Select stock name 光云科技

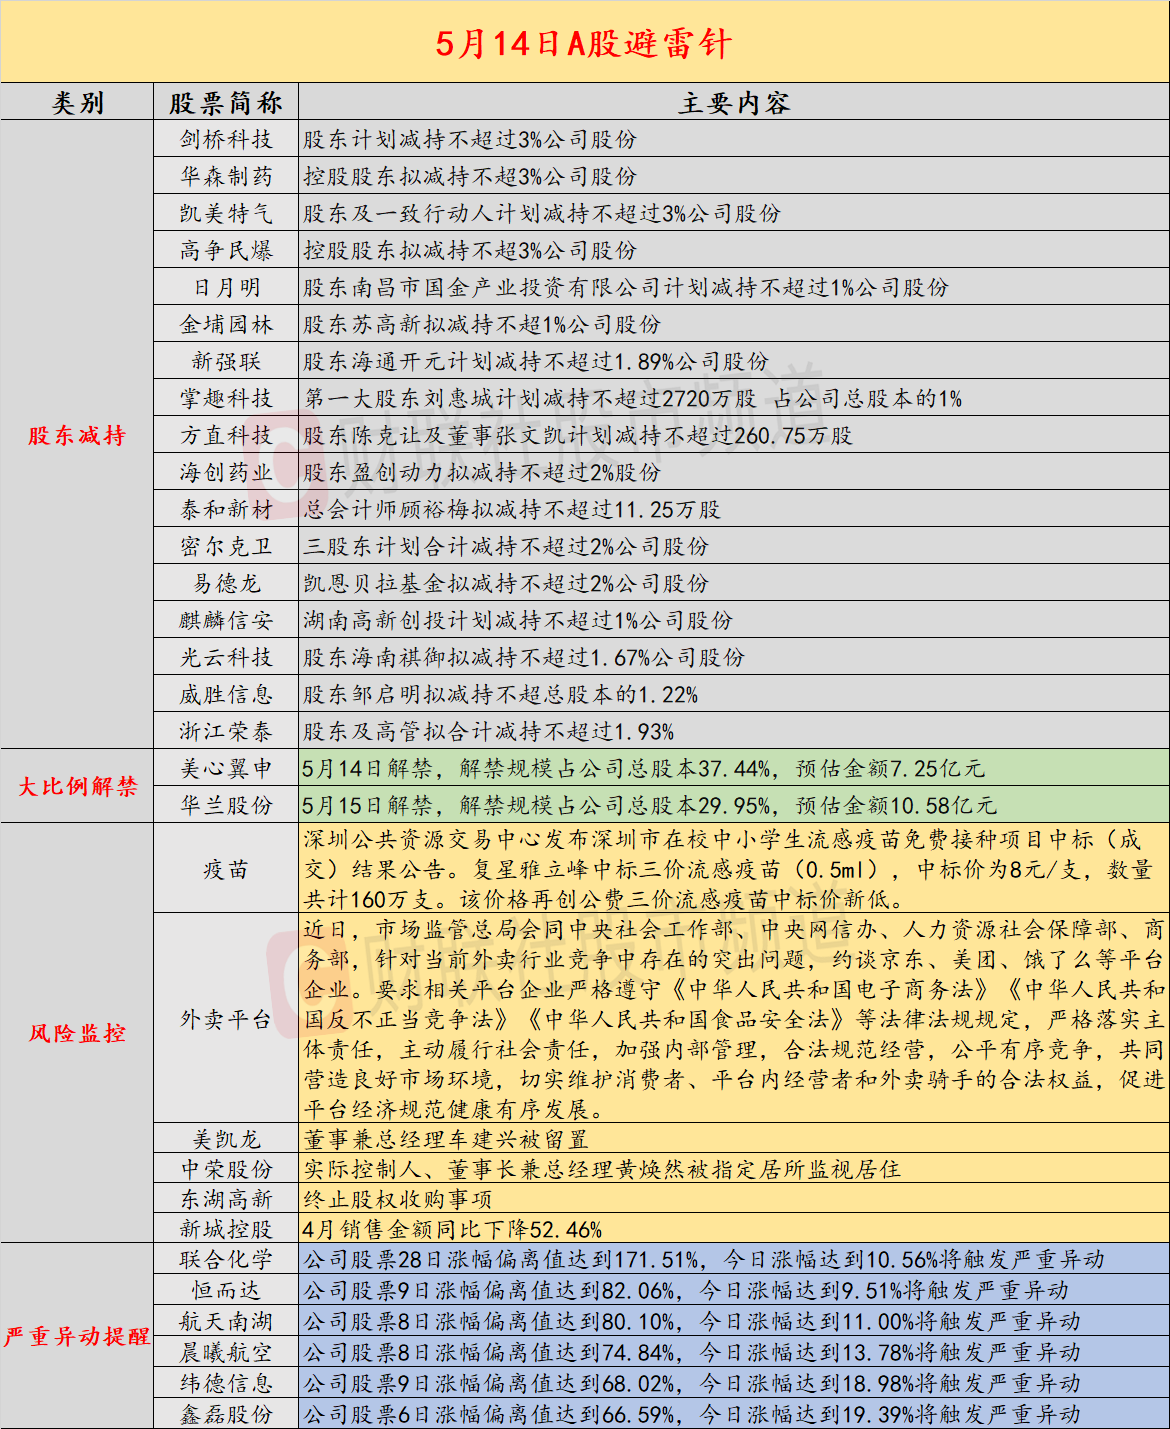pos(226,657)
